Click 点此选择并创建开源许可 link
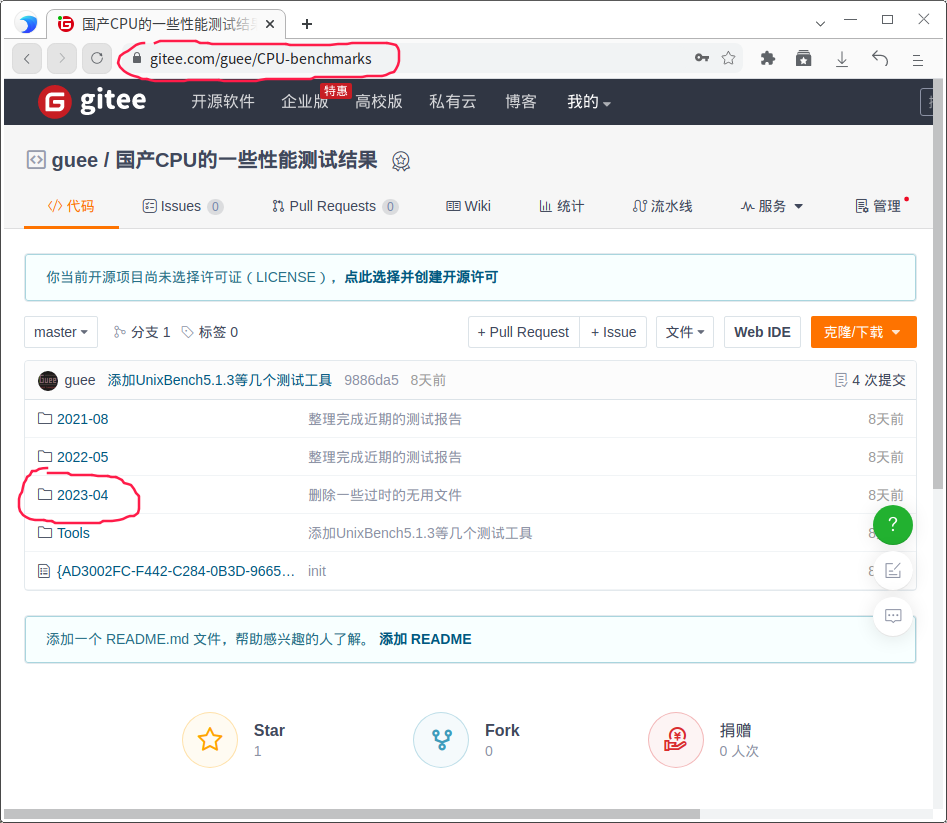The height and width of the screenshot is (823, 947). click(x=421, y=277)
